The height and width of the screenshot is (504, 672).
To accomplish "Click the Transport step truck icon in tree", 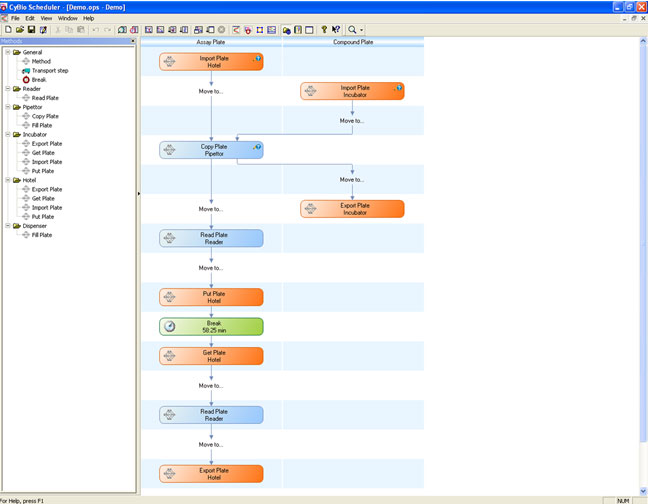I will tap(26, 71).
